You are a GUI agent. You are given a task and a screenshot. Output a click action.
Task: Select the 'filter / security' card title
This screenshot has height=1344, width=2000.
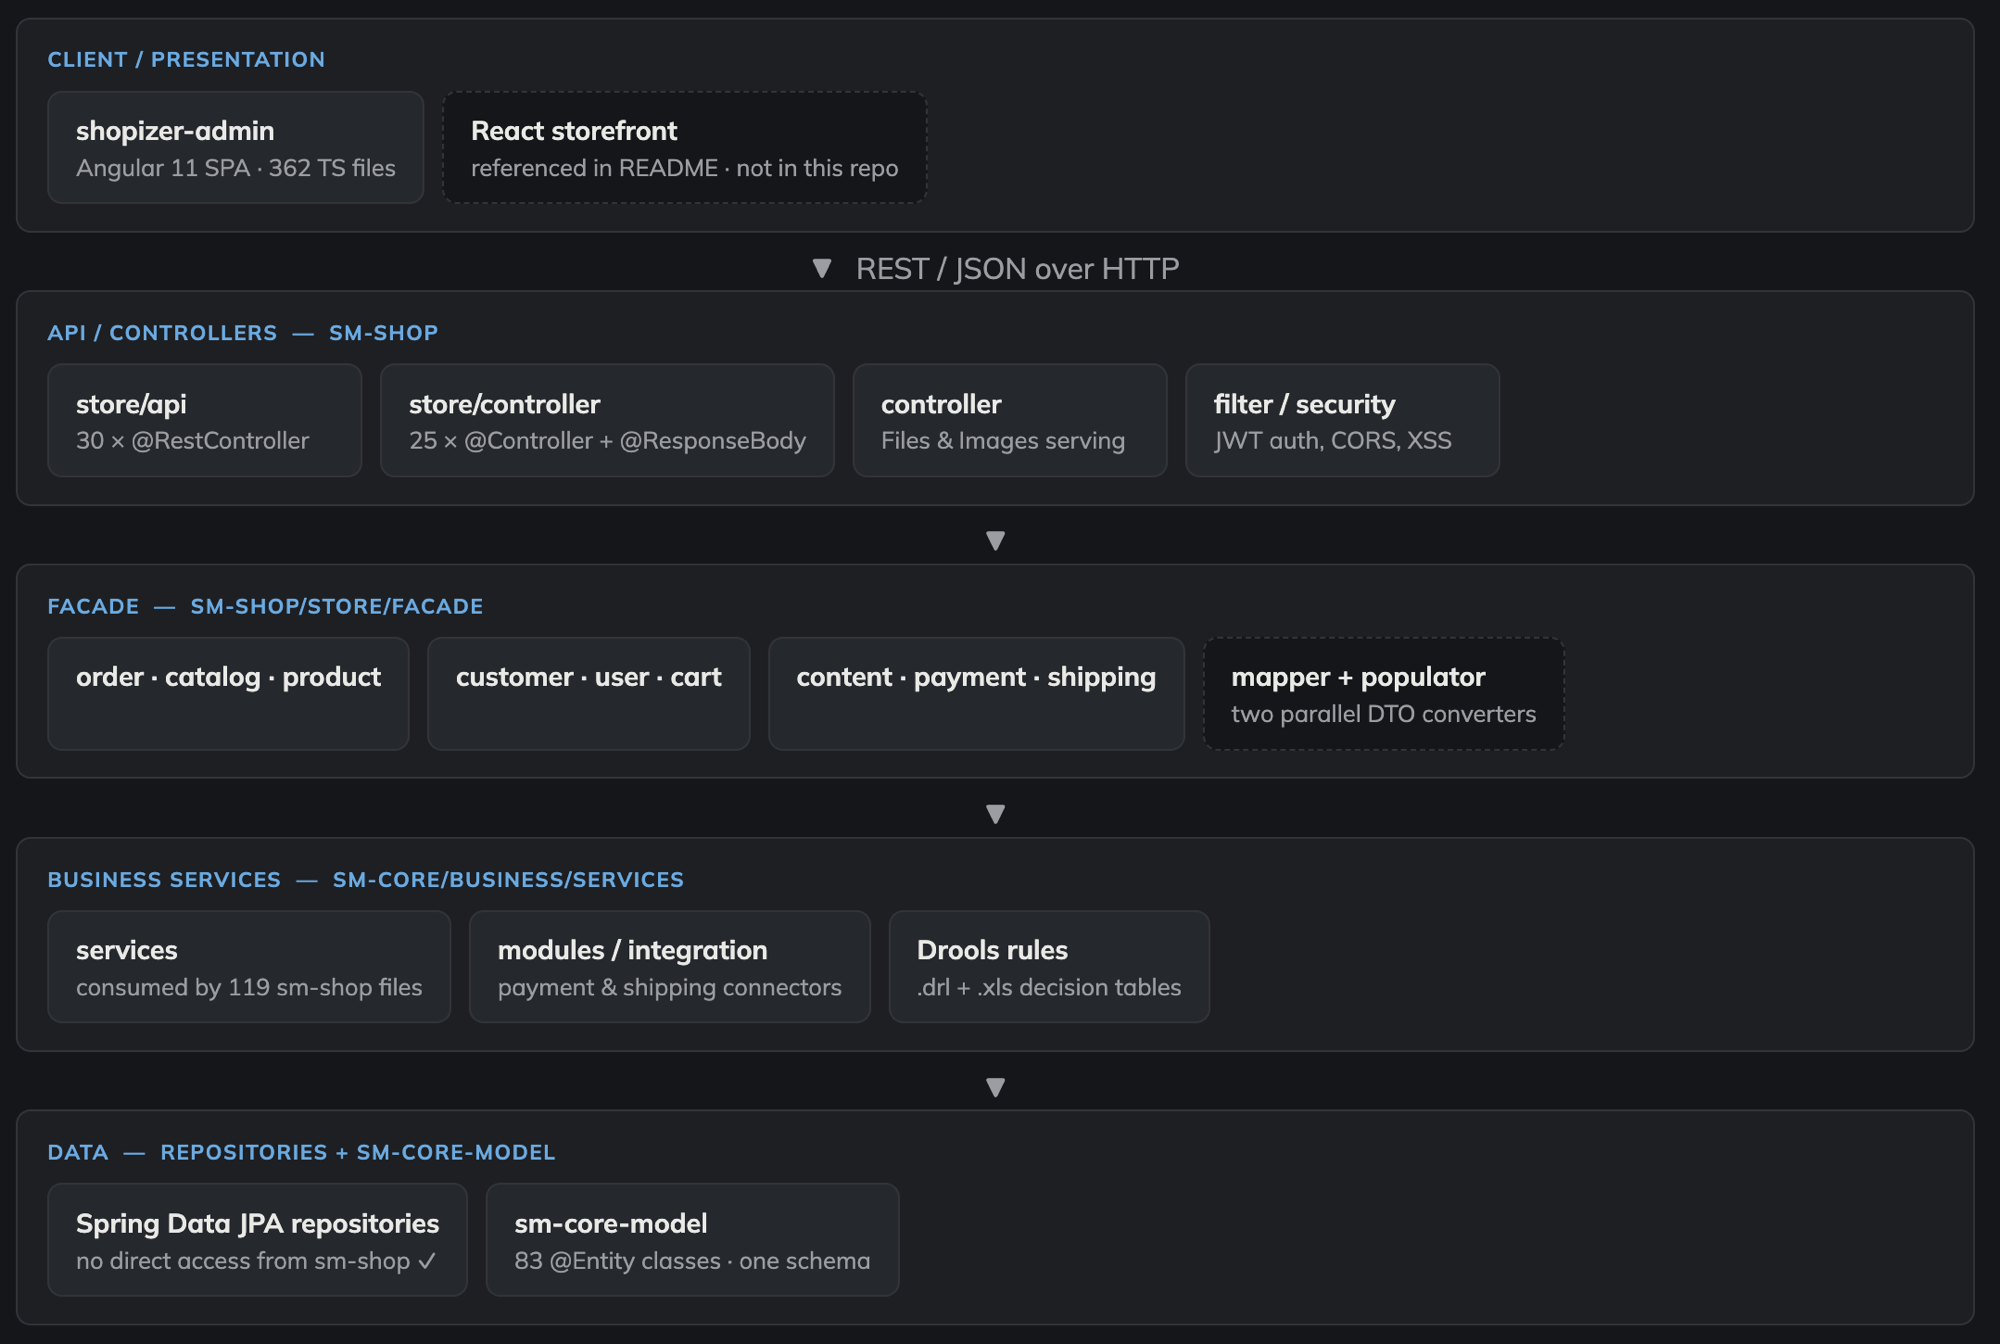click(1304, 404)
